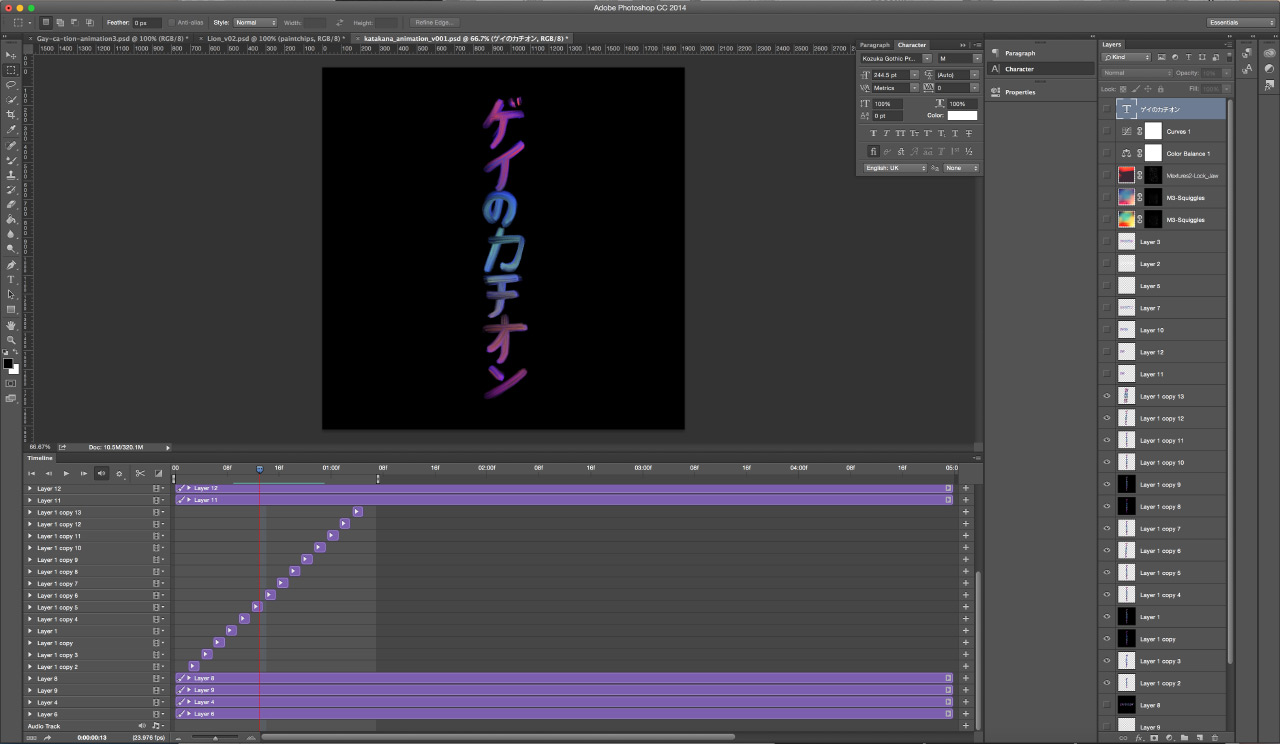This screenshot has width=1280, height=744.
Task: Open the Kozuka Gothic font family dropdown
Action: click(927, 59)
